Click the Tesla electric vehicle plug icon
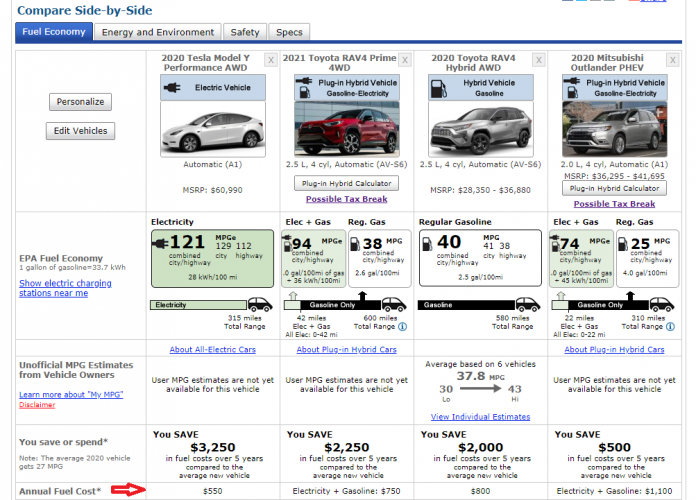Screen dimensions: 696x500 175,87
